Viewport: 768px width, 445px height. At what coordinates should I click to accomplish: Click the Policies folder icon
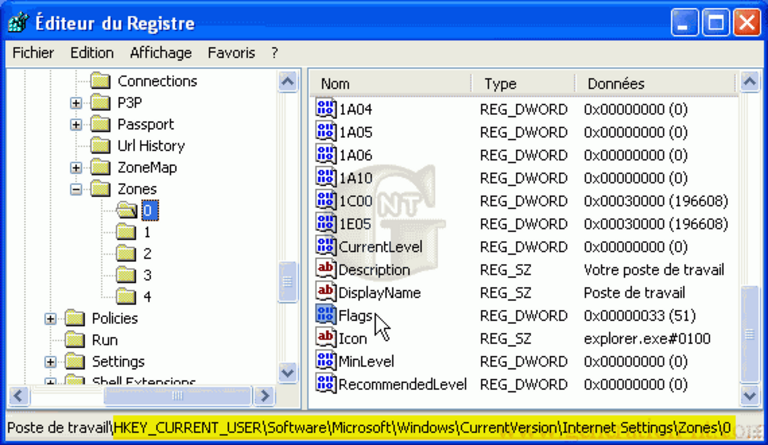coord(75,318)
